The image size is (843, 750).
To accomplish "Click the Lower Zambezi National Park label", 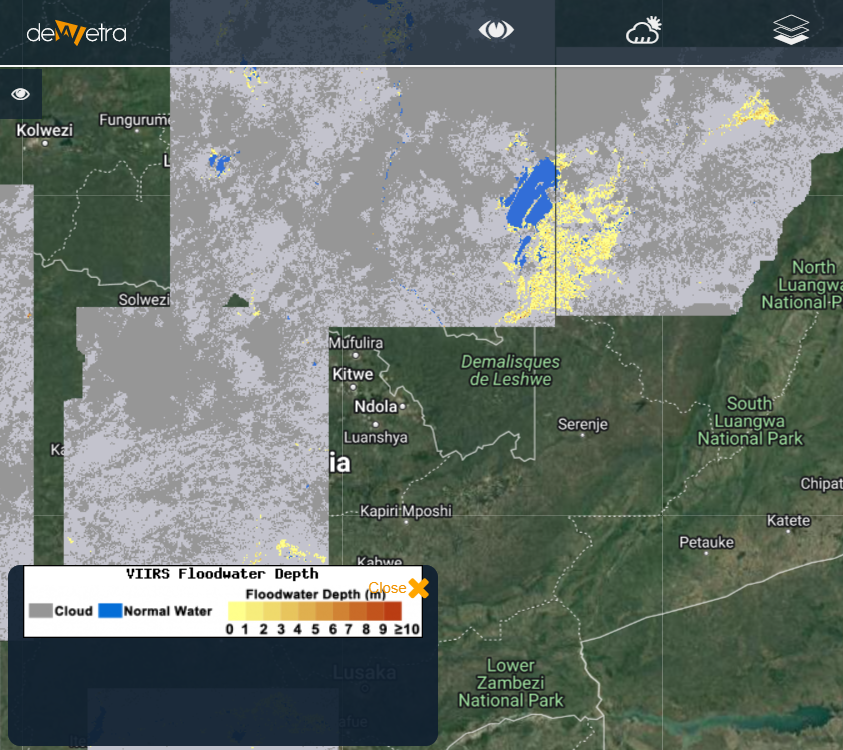I will point(511,683).
